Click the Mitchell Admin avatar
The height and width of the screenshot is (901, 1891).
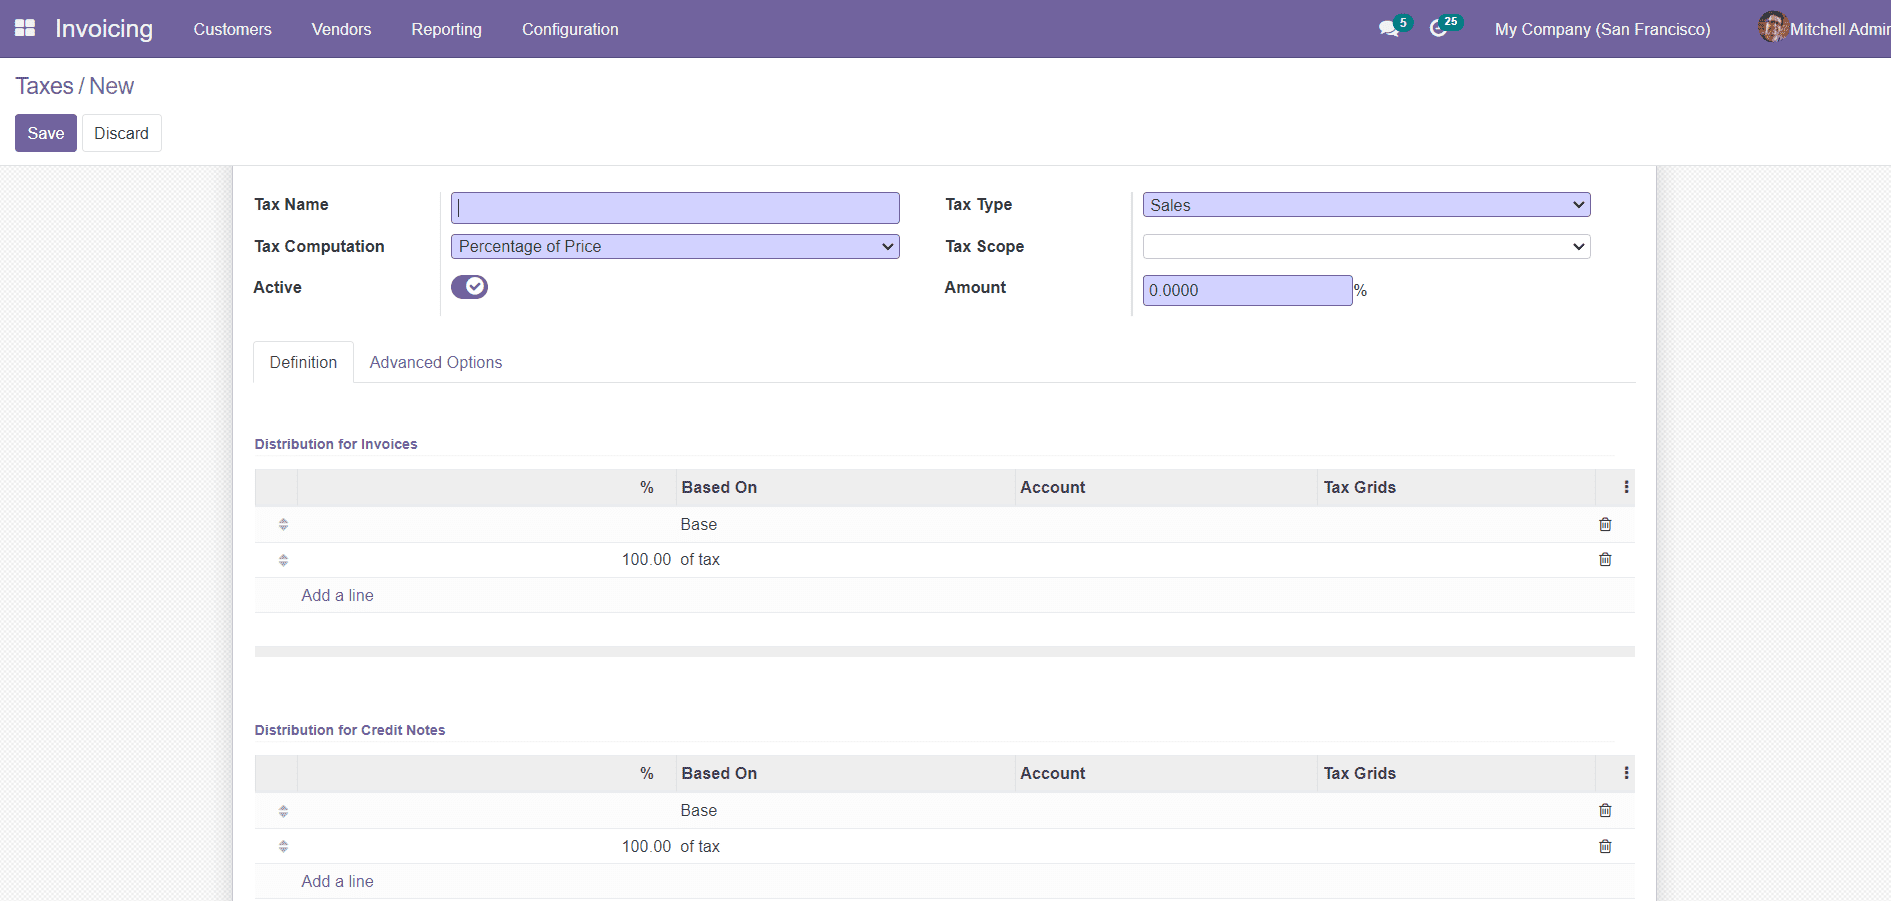coord(1771,27)
